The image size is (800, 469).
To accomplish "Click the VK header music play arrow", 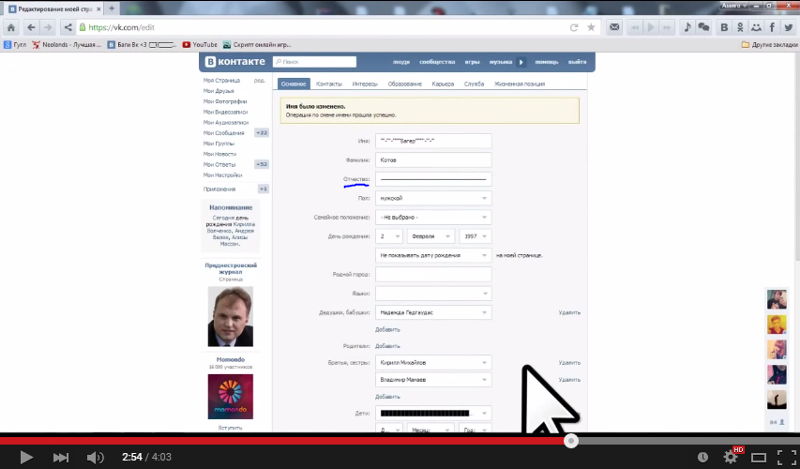I will [x=521, y=62].
